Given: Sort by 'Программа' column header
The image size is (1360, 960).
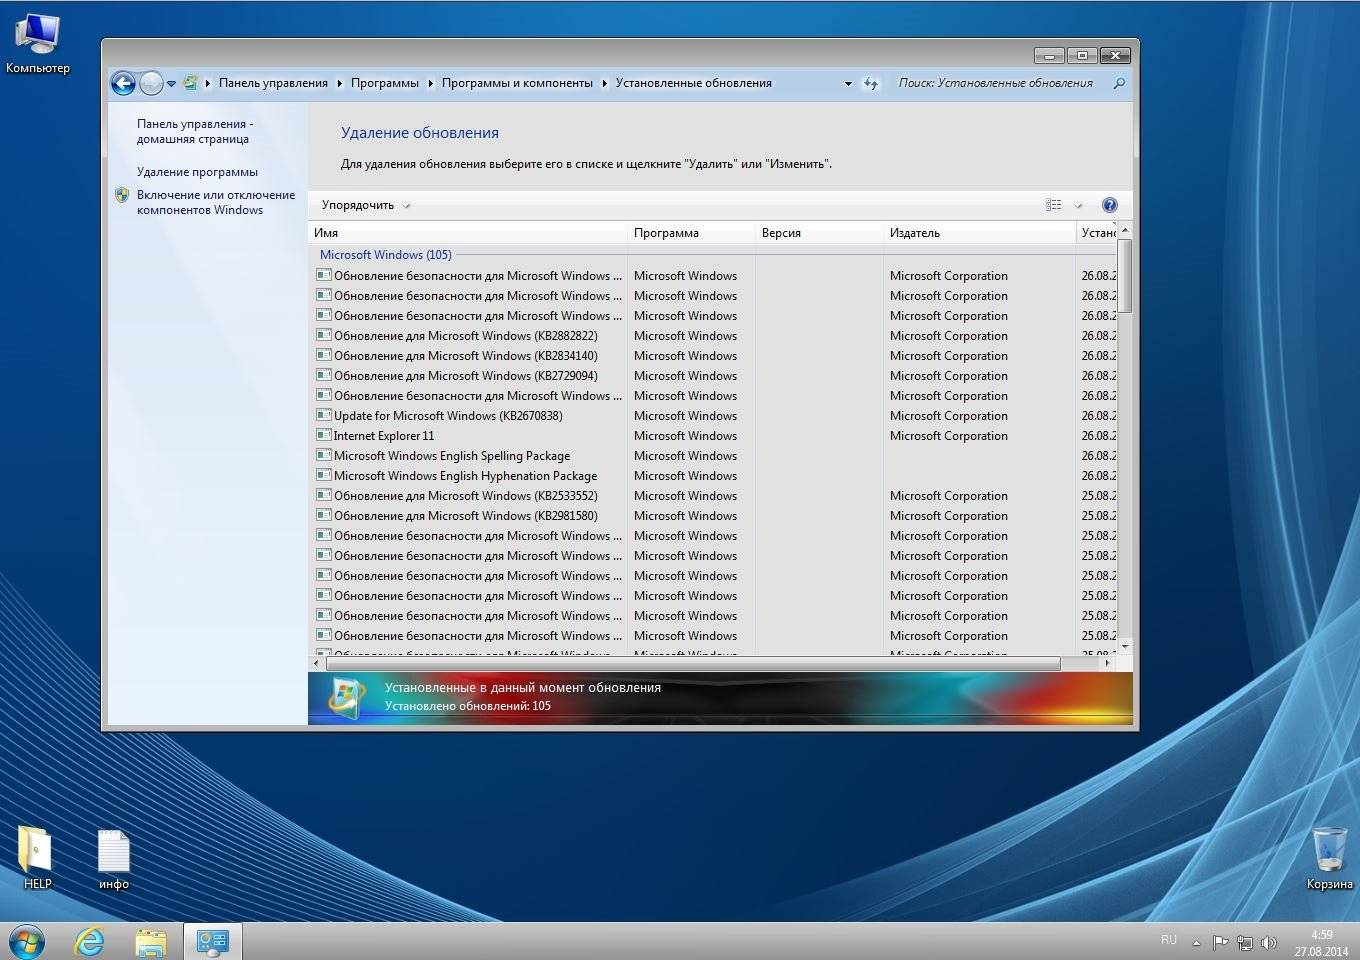Looking at the screenshot, I should (x=691, y=233).
